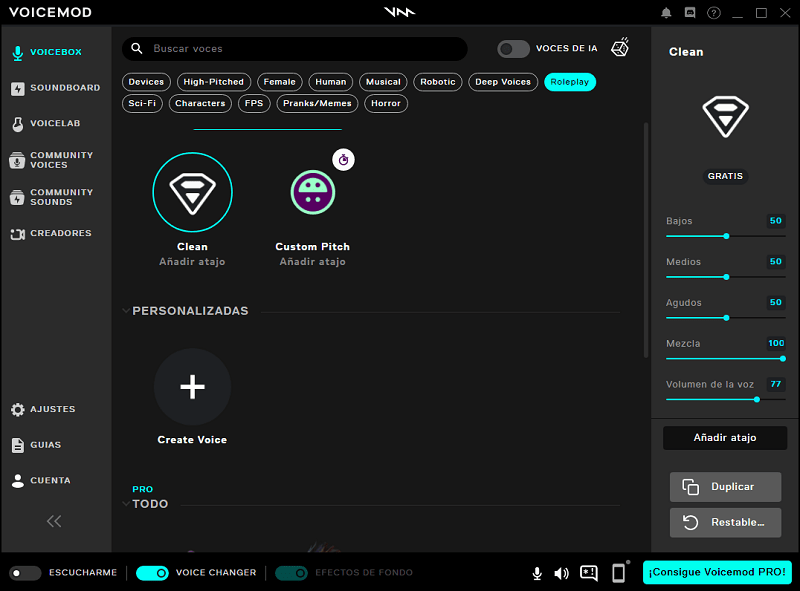Click the chat feedback icon in bottom bar
The image size is (800, 591).
click(589, 573)
